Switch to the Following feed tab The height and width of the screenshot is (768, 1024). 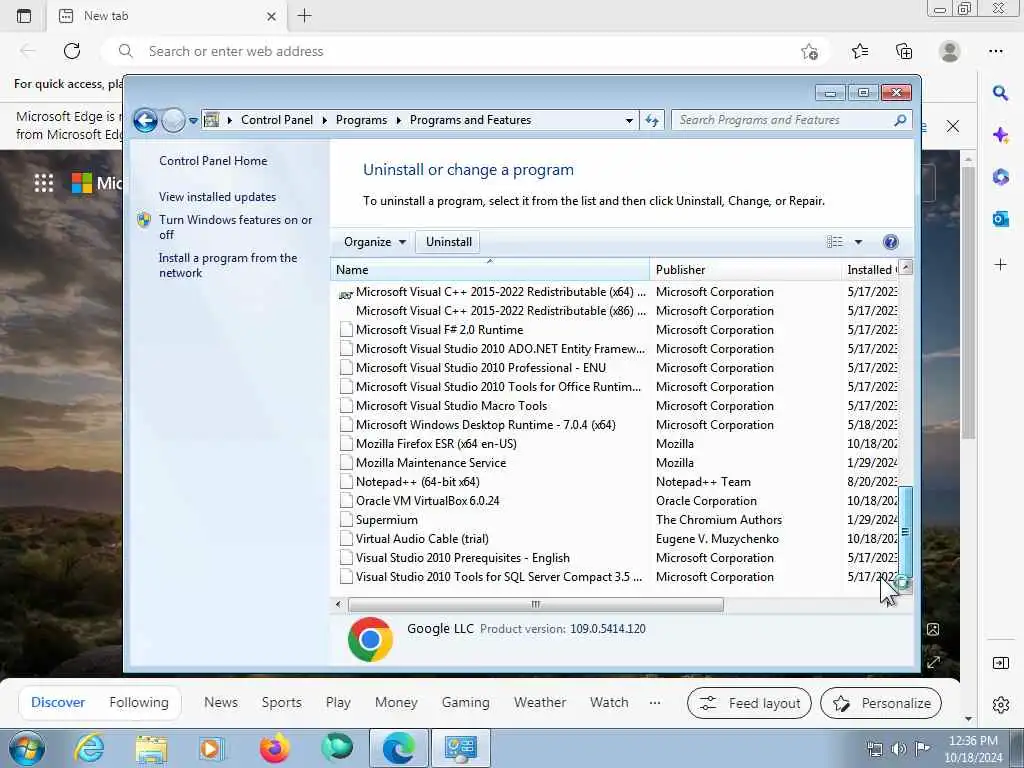[x=139, y=703]
